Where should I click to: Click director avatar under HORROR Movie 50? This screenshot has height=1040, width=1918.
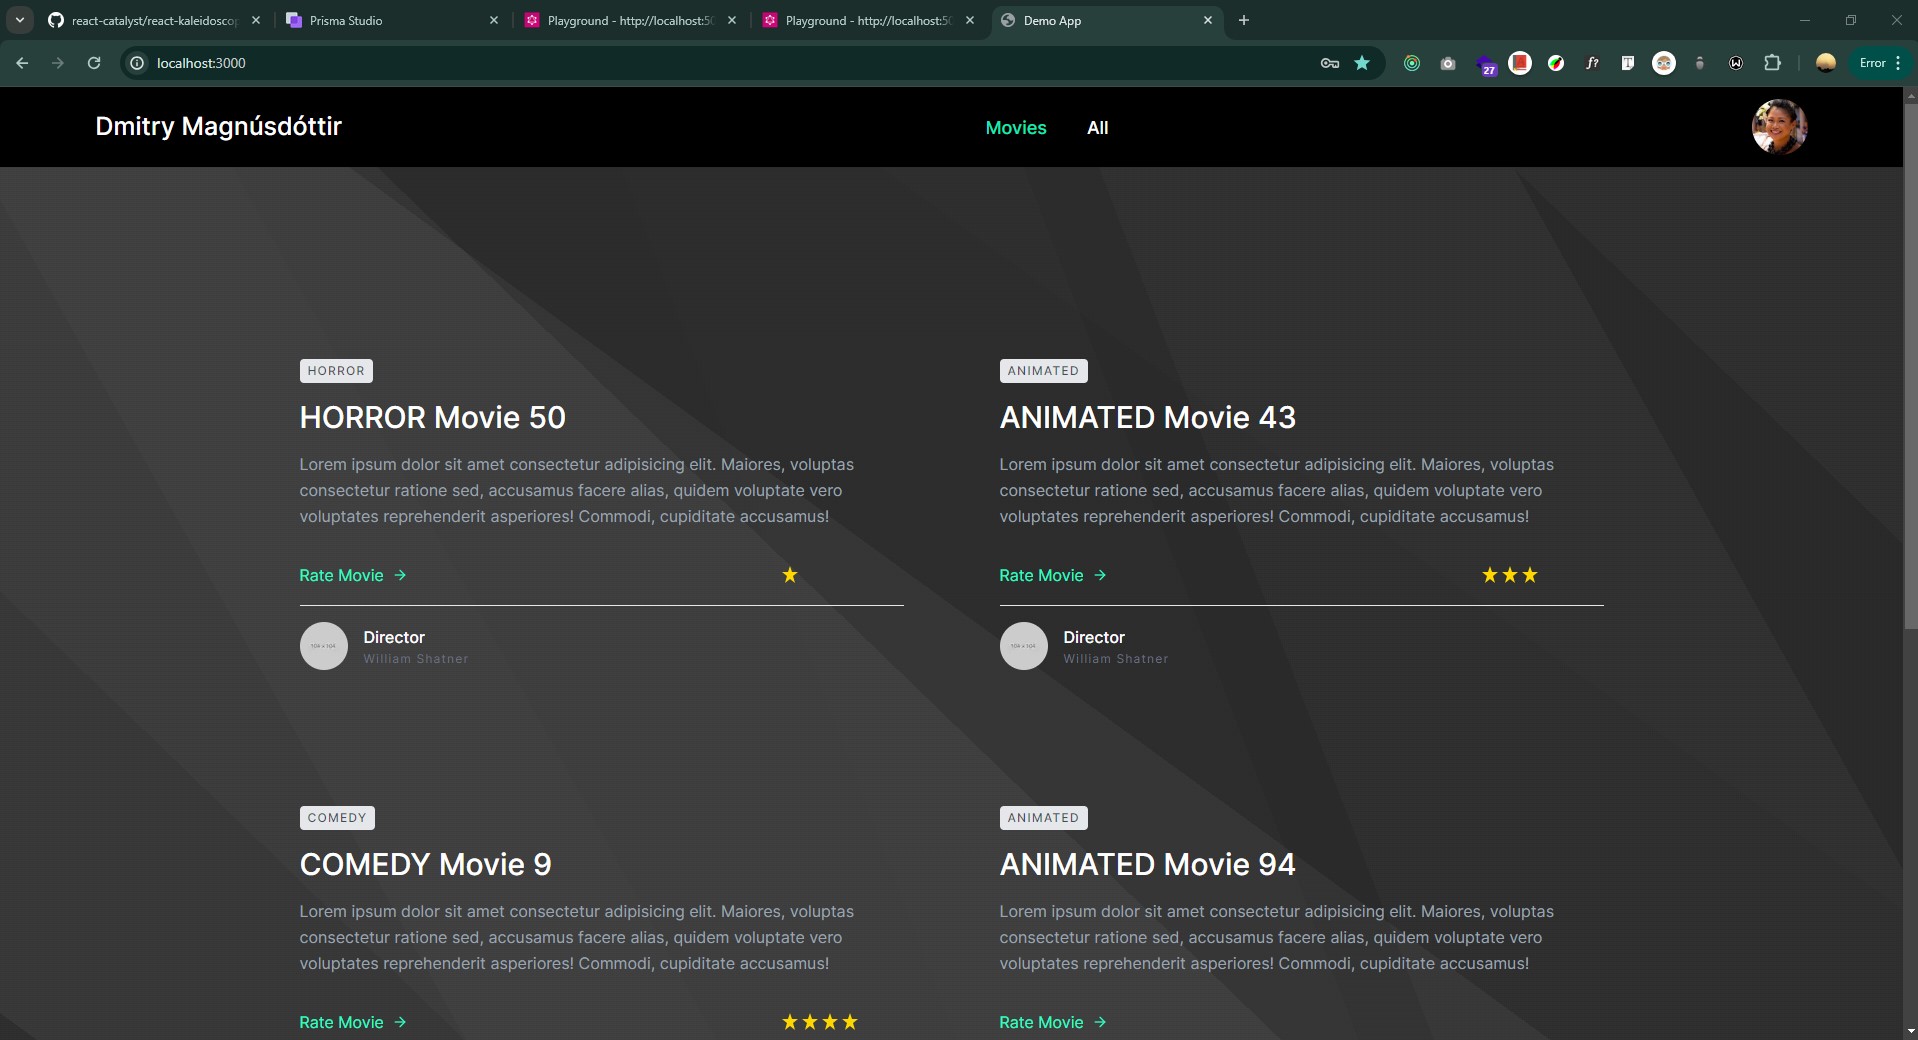(324, 646)
